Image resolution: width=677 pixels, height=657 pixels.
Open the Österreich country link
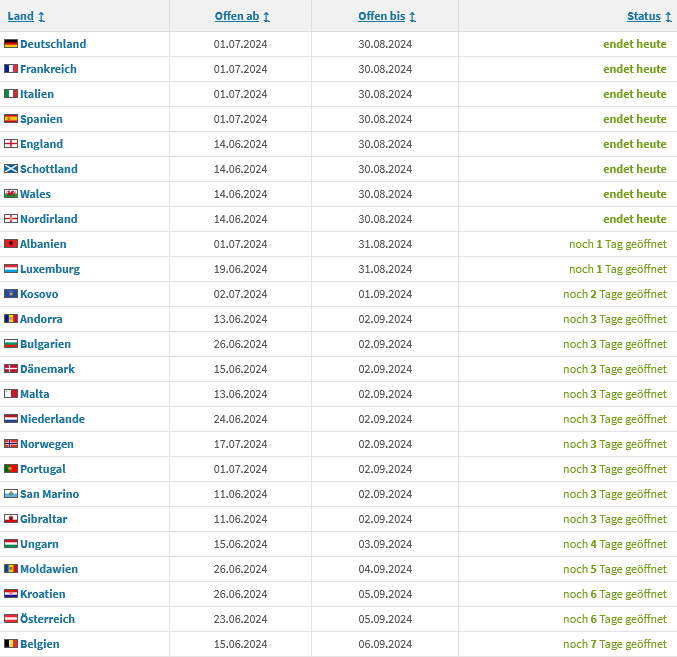(x=47, y=619)
